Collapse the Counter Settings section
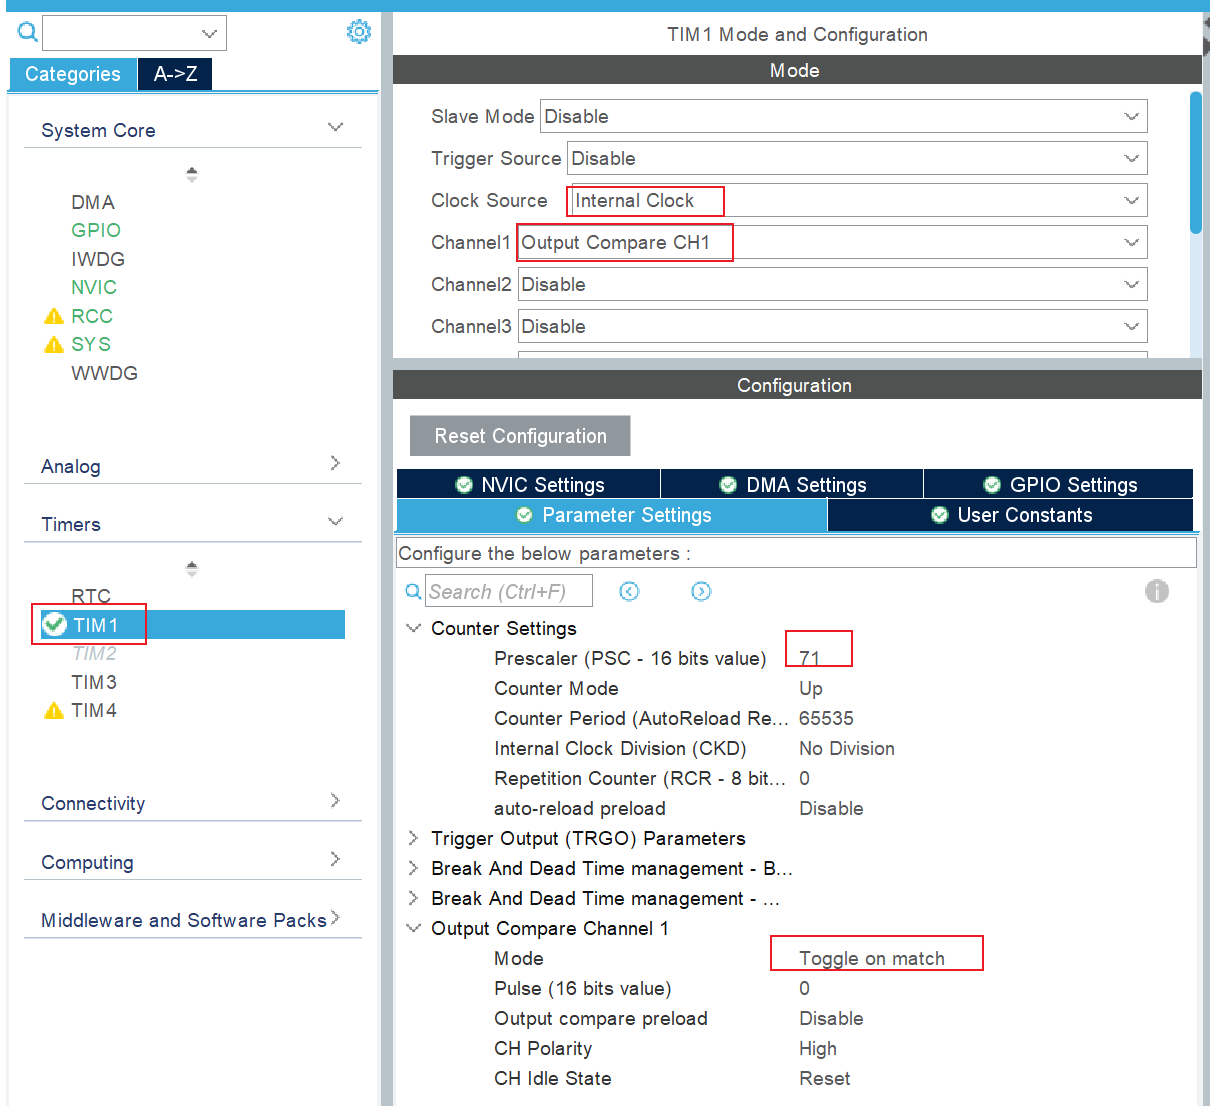Screen dimensions: 1210x1106 (x=413, y=628)
